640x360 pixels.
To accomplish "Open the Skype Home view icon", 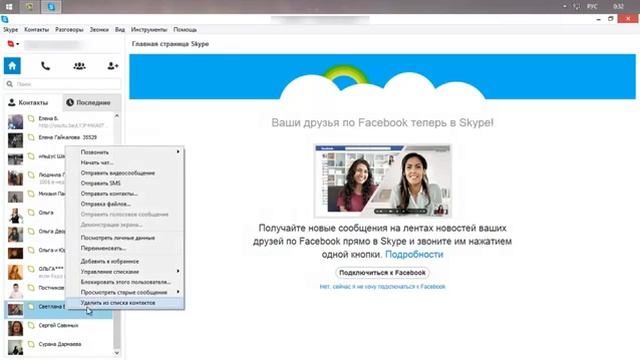I will tap(12, 66).
